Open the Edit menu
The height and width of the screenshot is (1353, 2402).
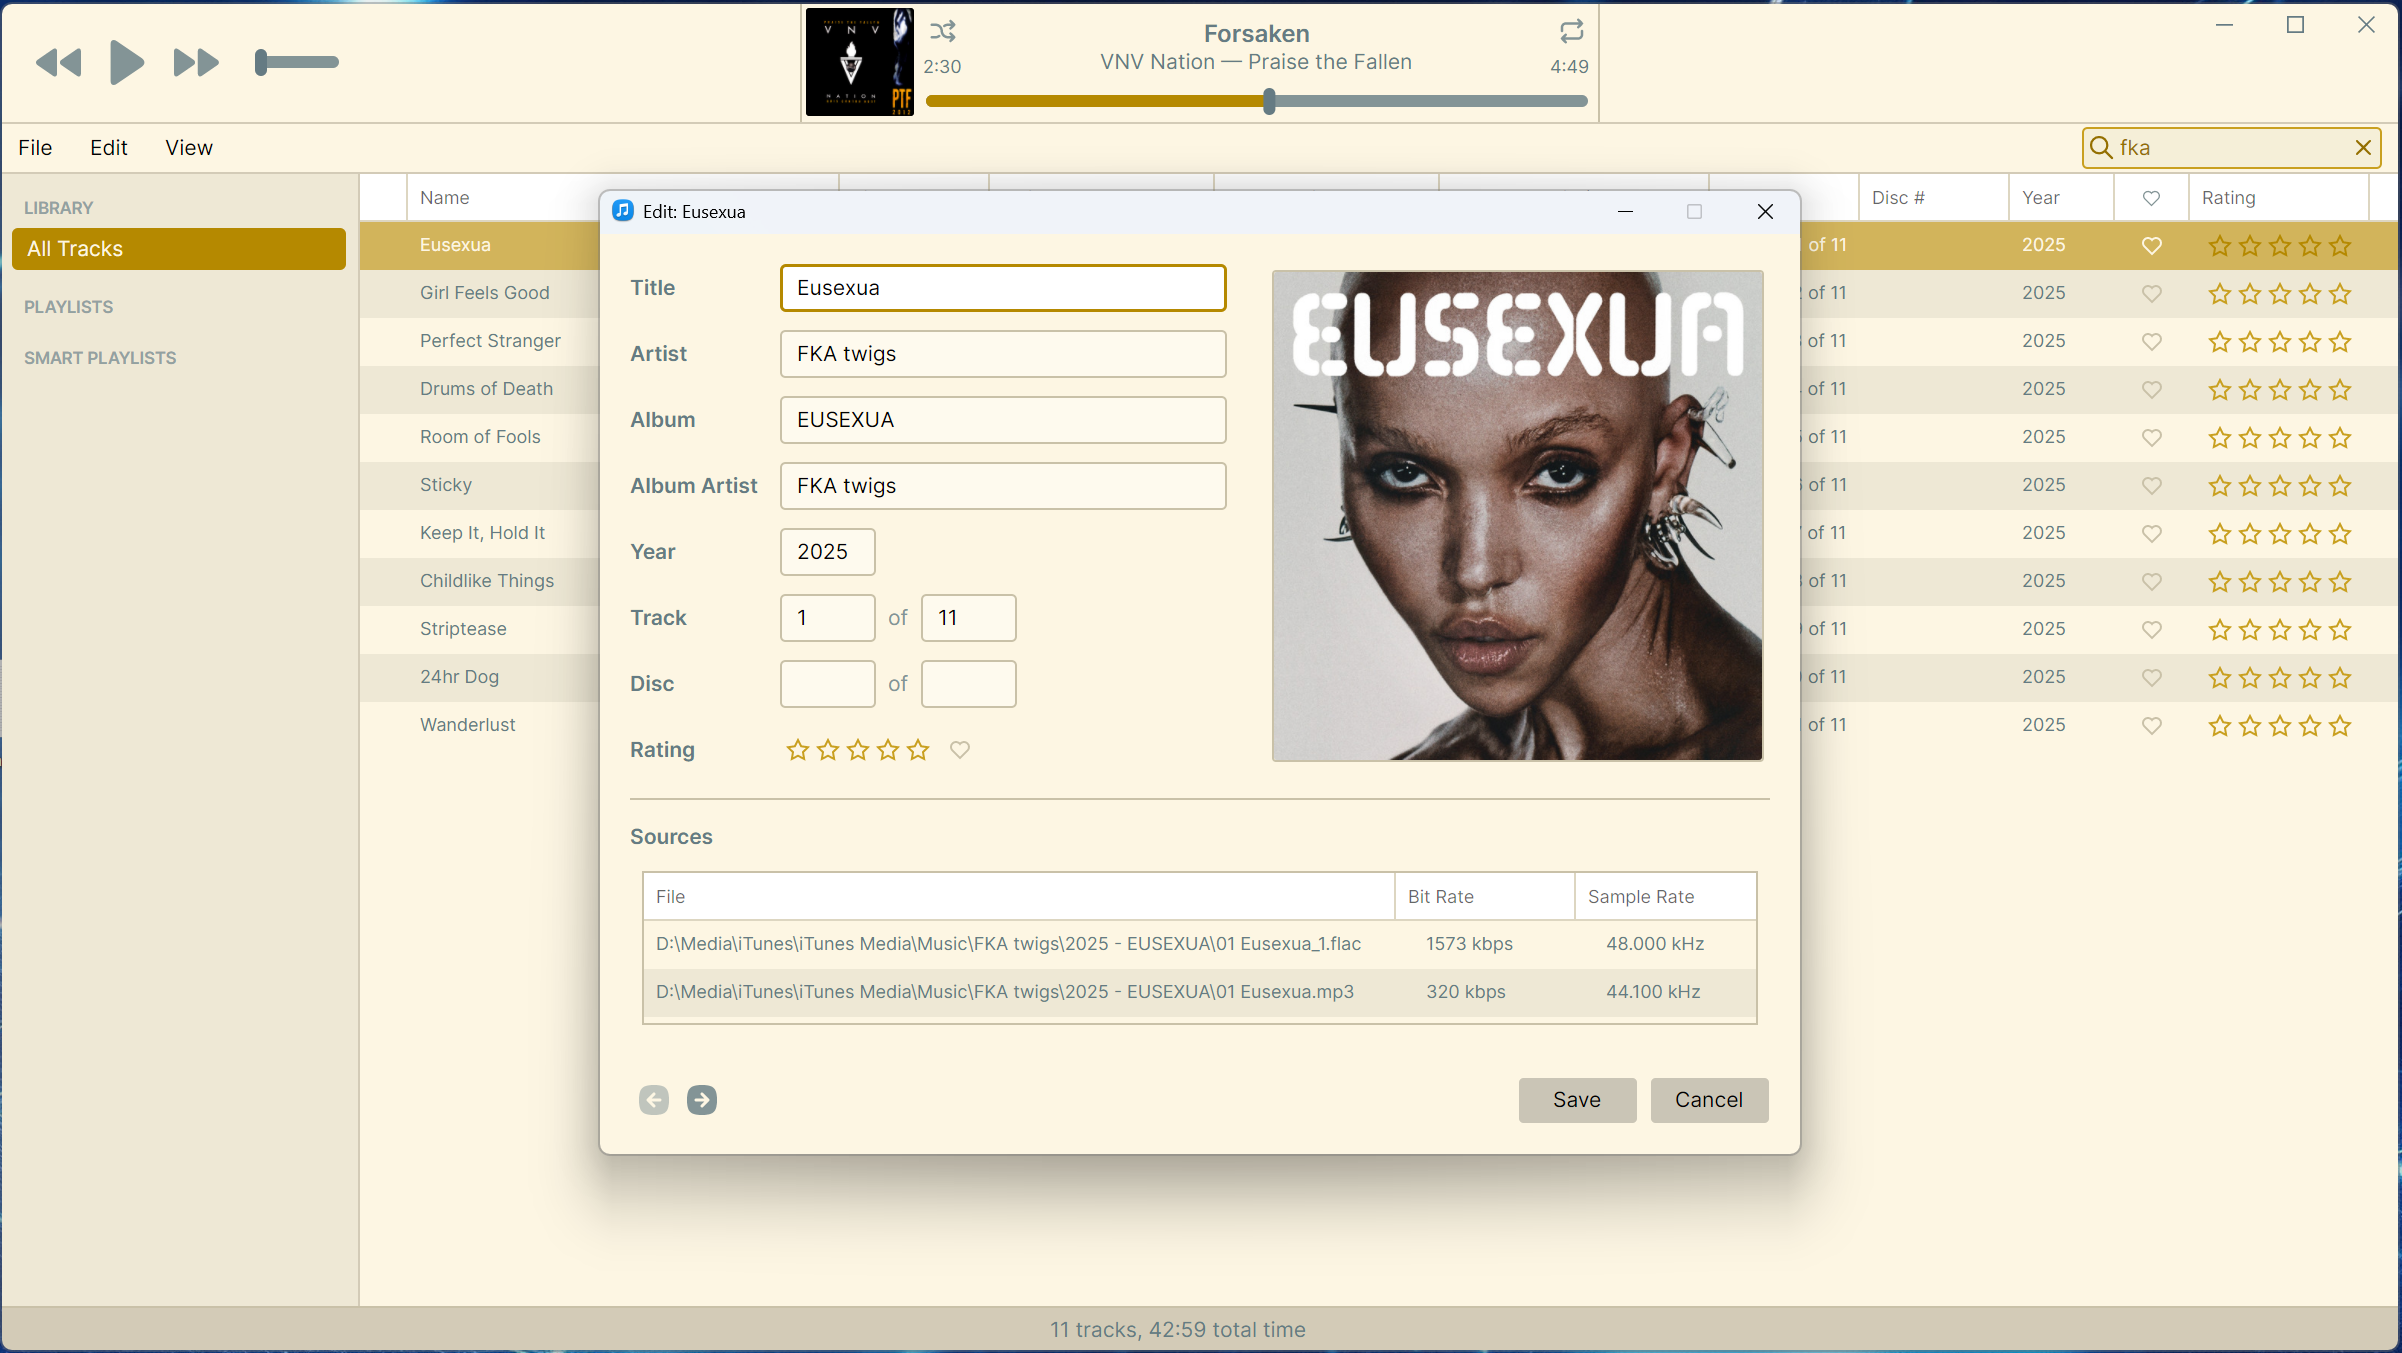[x=109, y=148]
